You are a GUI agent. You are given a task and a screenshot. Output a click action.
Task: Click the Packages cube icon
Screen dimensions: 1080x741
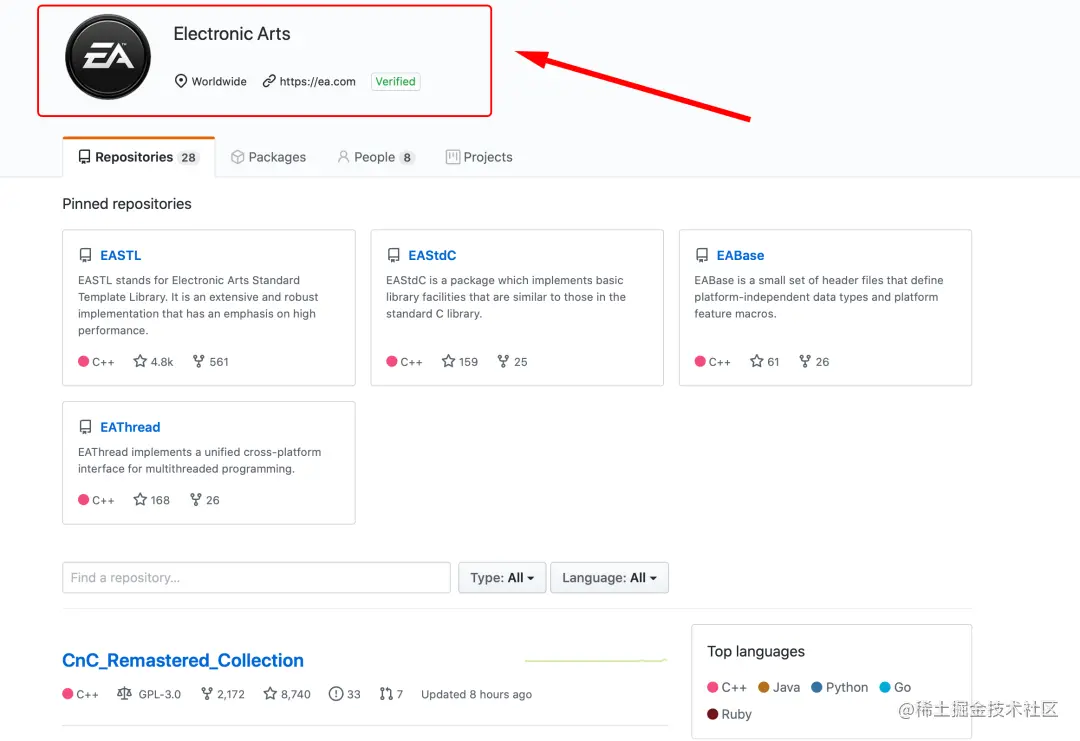click(x=238, y=157)
